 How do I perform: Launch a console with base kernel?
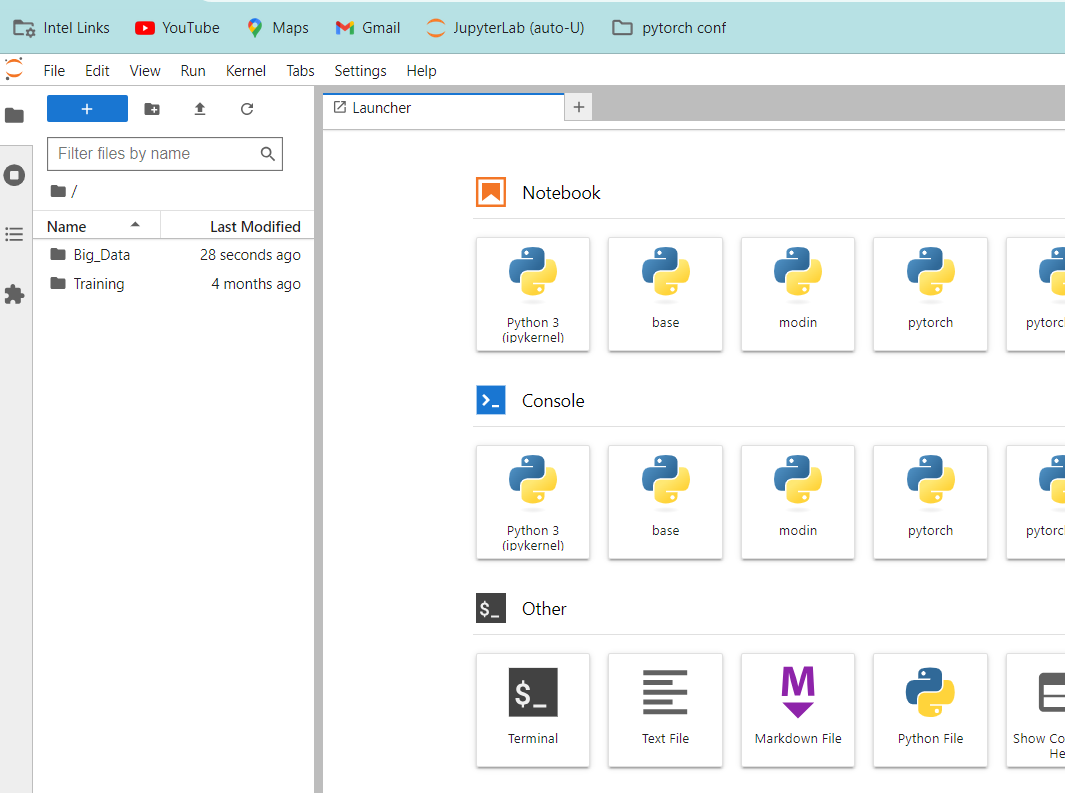665,502
